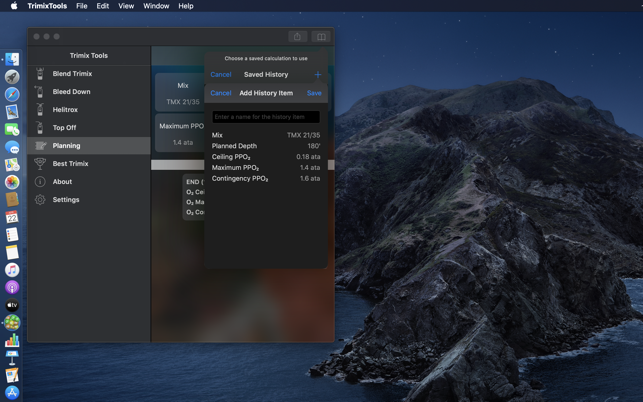Open App Store from the dock
This screenshot has height=402, width=643.
coord(12,393)
